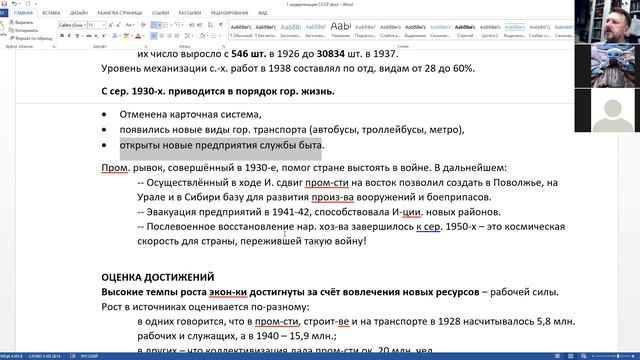Open the Font dialog launcher
This screenshot has height=360, width=640.
(x=146, y=47)
